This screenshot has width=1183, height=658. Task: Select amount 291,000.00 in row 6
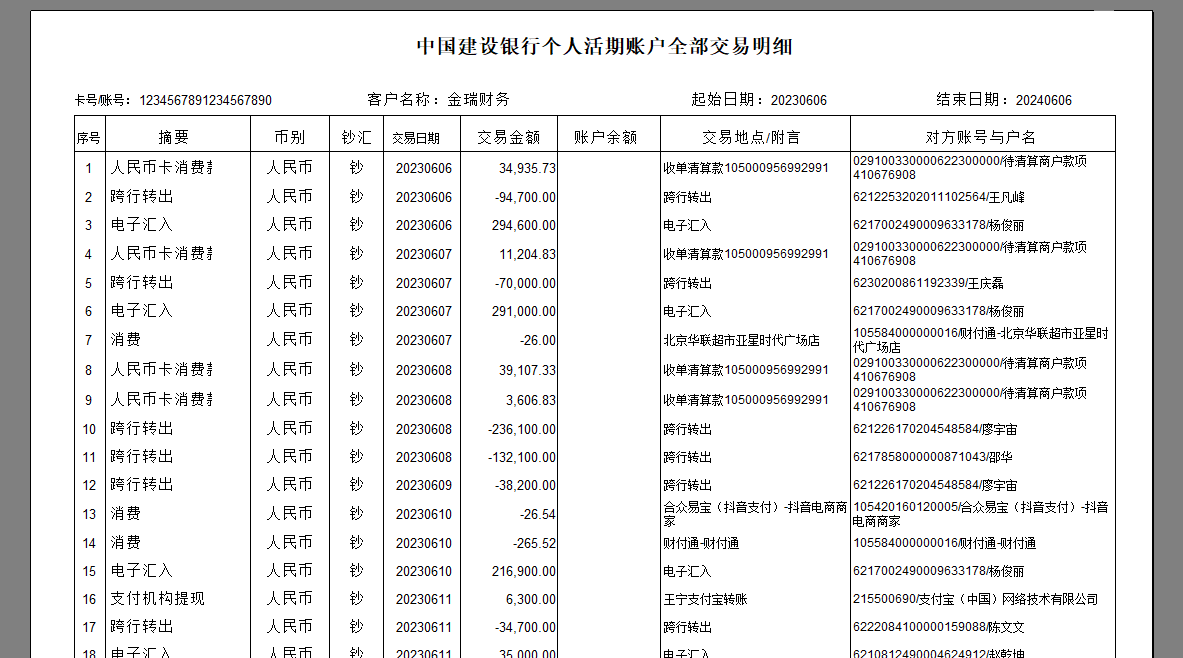click(524, 311)
